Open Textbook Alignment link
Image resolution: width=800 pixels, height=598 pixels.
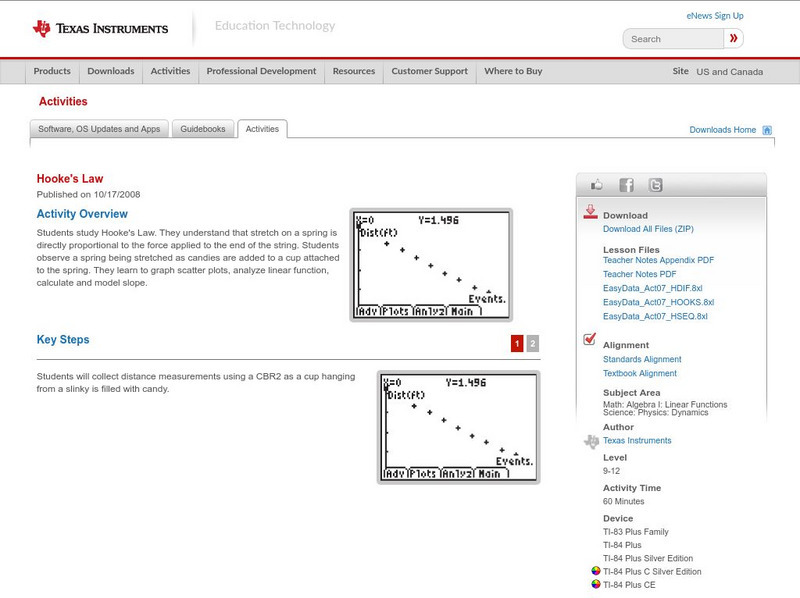click(x=640, y=373)
